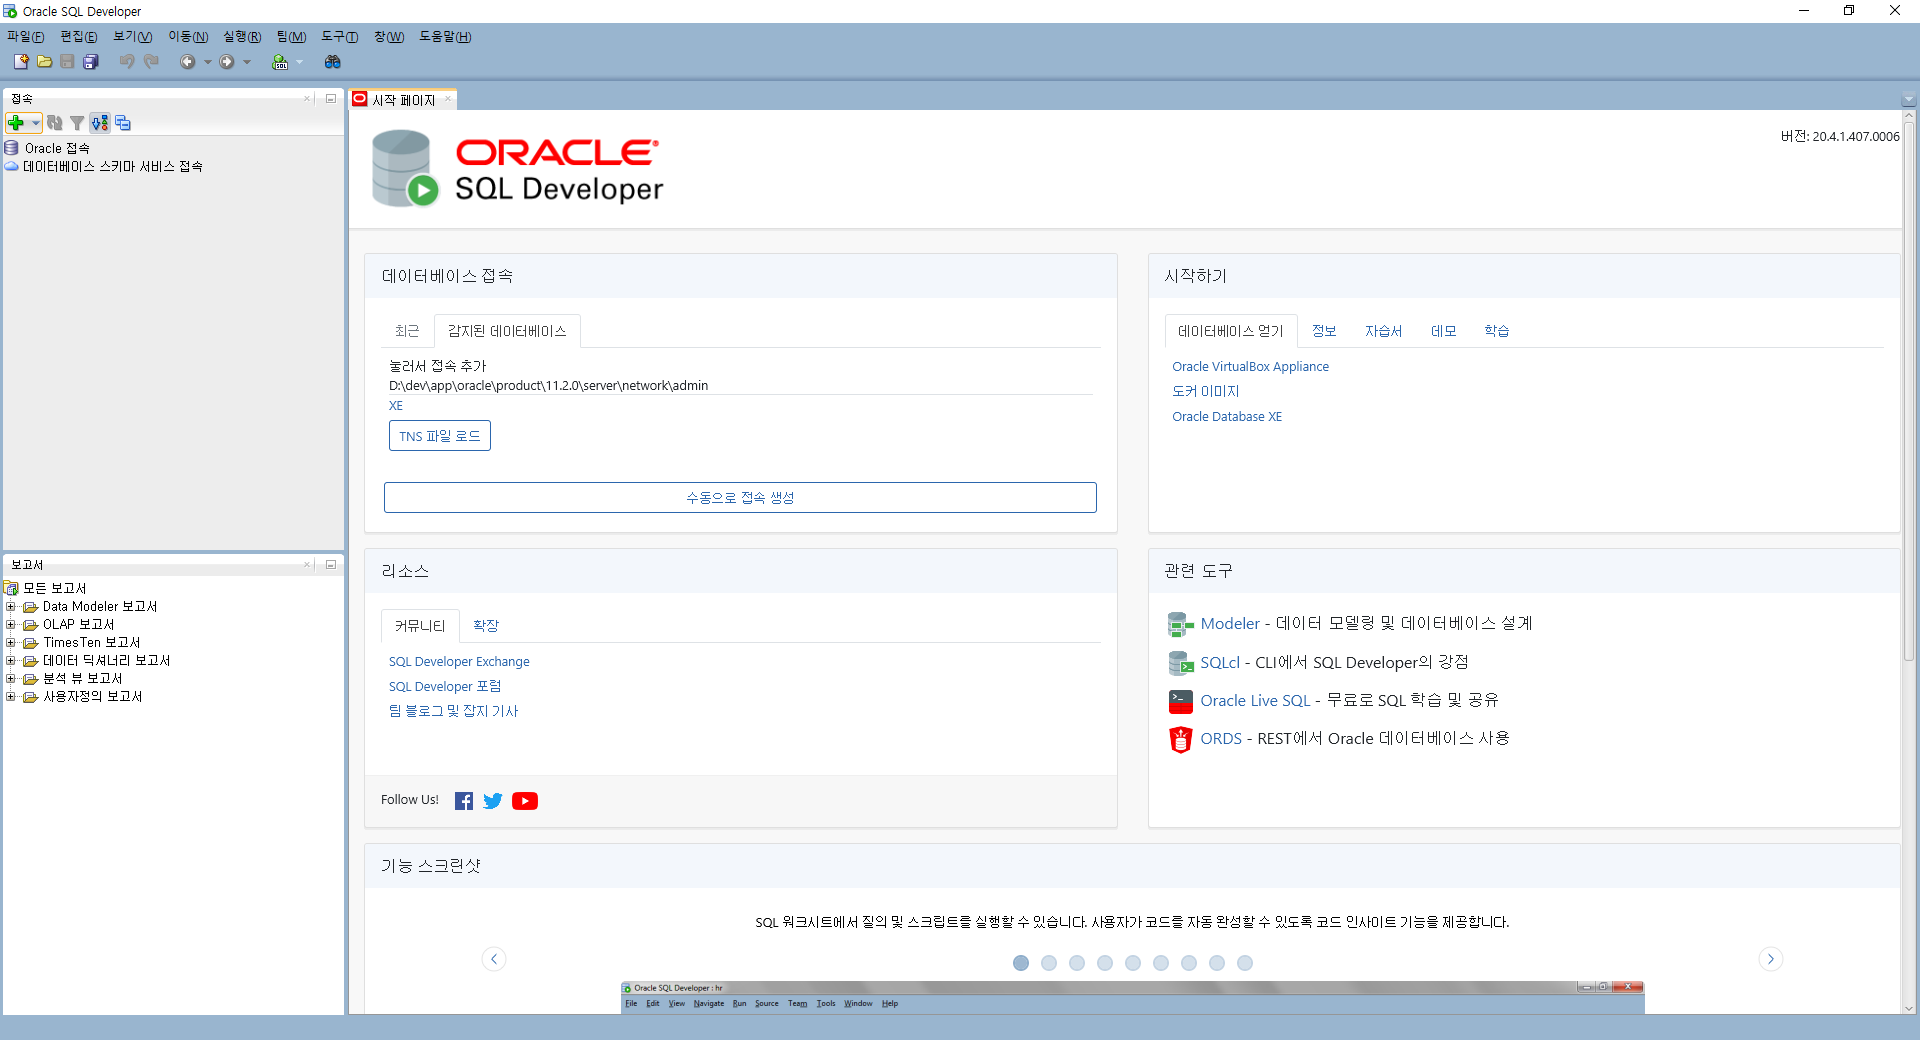Click the Undo toolbar icon
Screen dimensions: 1920x1040
[127, 62]
